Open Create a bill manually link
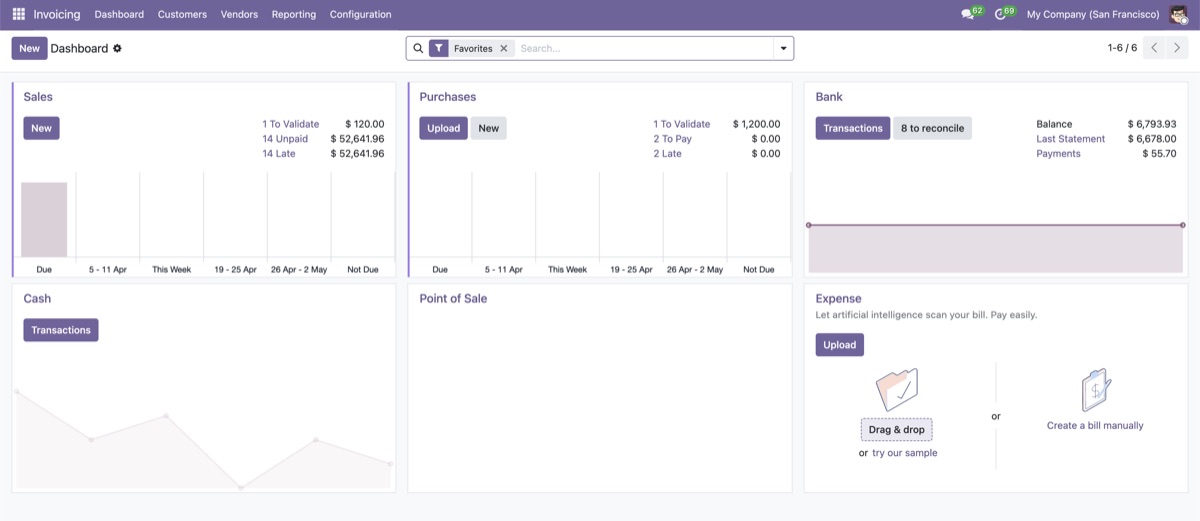 coord(1095,425)
